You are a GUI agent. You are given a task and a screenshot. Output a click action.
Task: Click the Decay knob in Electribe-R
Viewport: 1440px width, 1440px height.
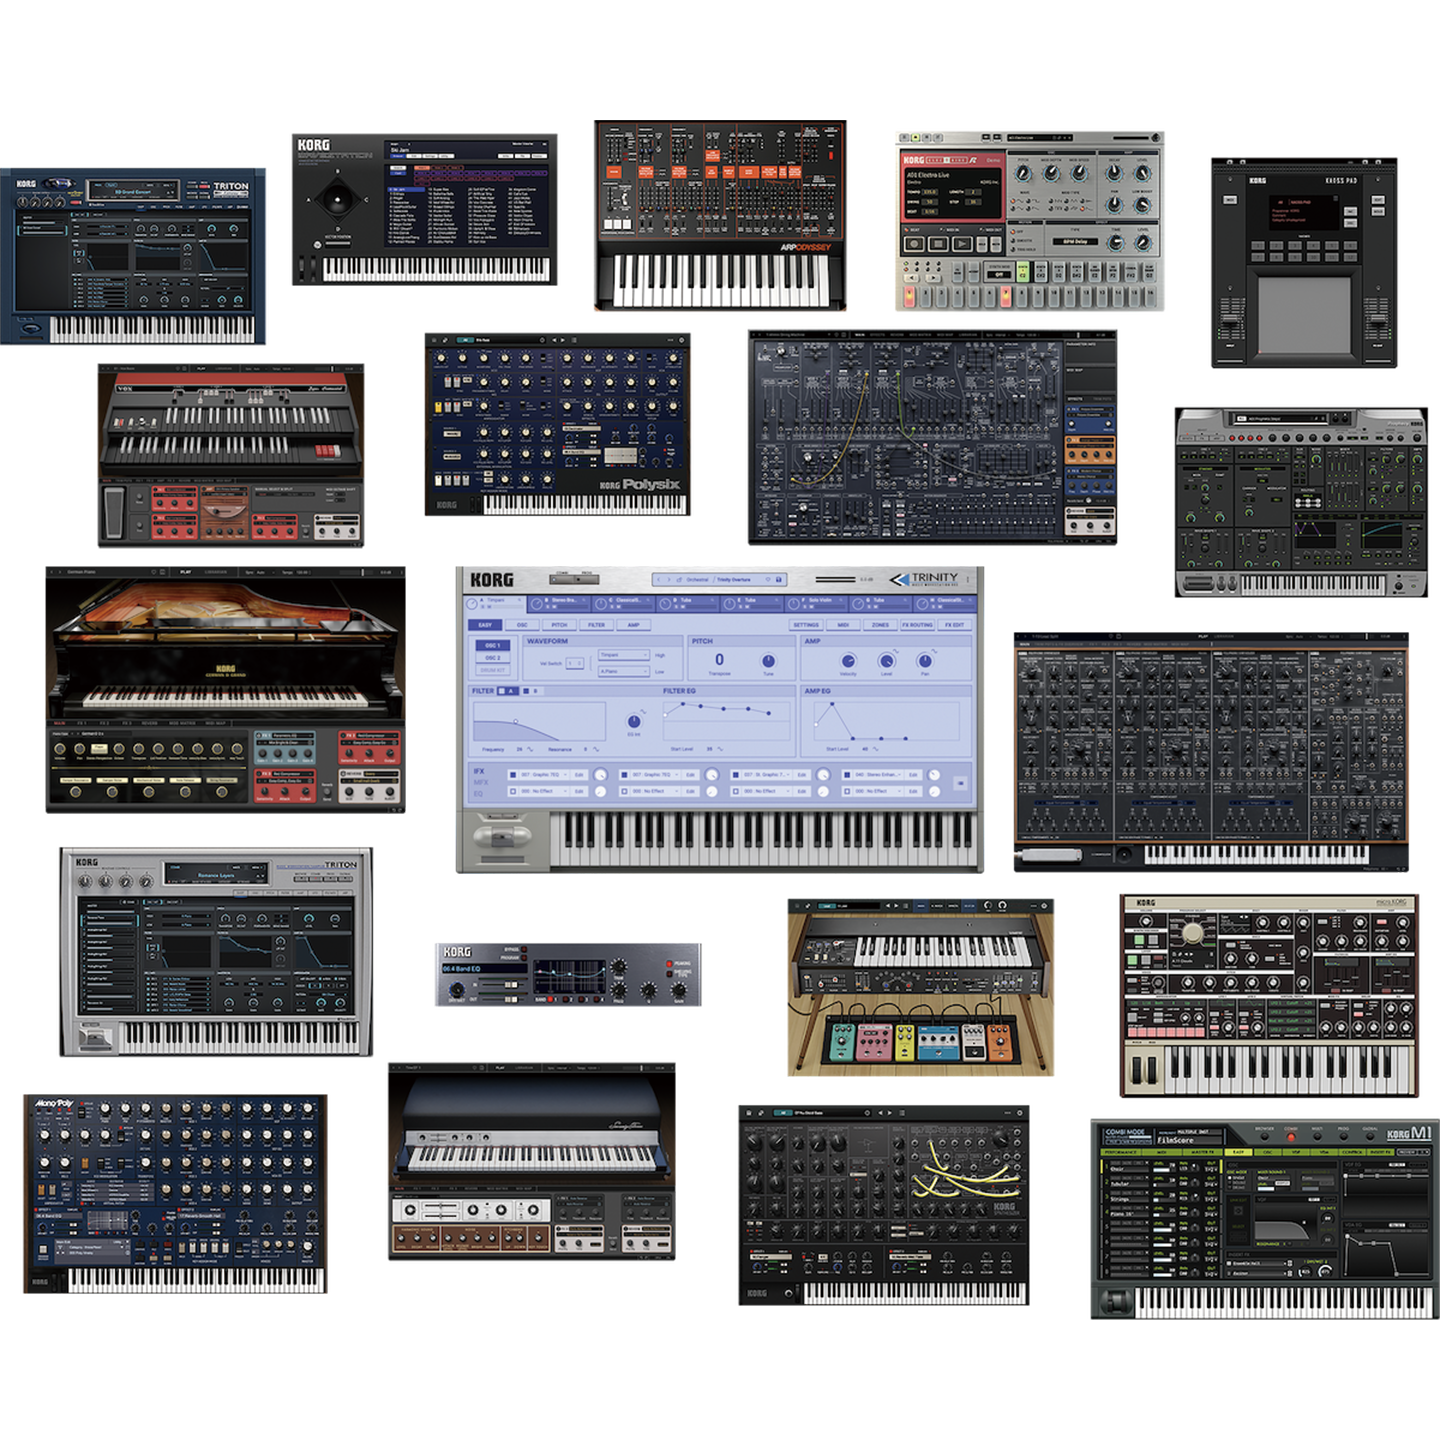click(x=1113, y=174)
